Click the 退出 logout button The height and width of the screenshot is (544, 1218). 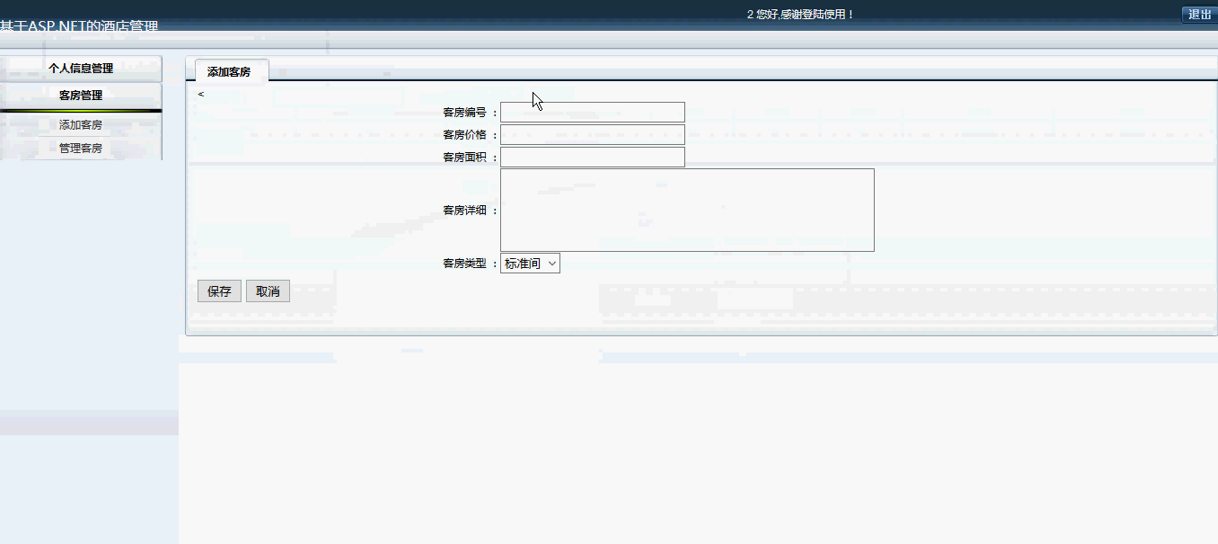tap(1199, 14)
